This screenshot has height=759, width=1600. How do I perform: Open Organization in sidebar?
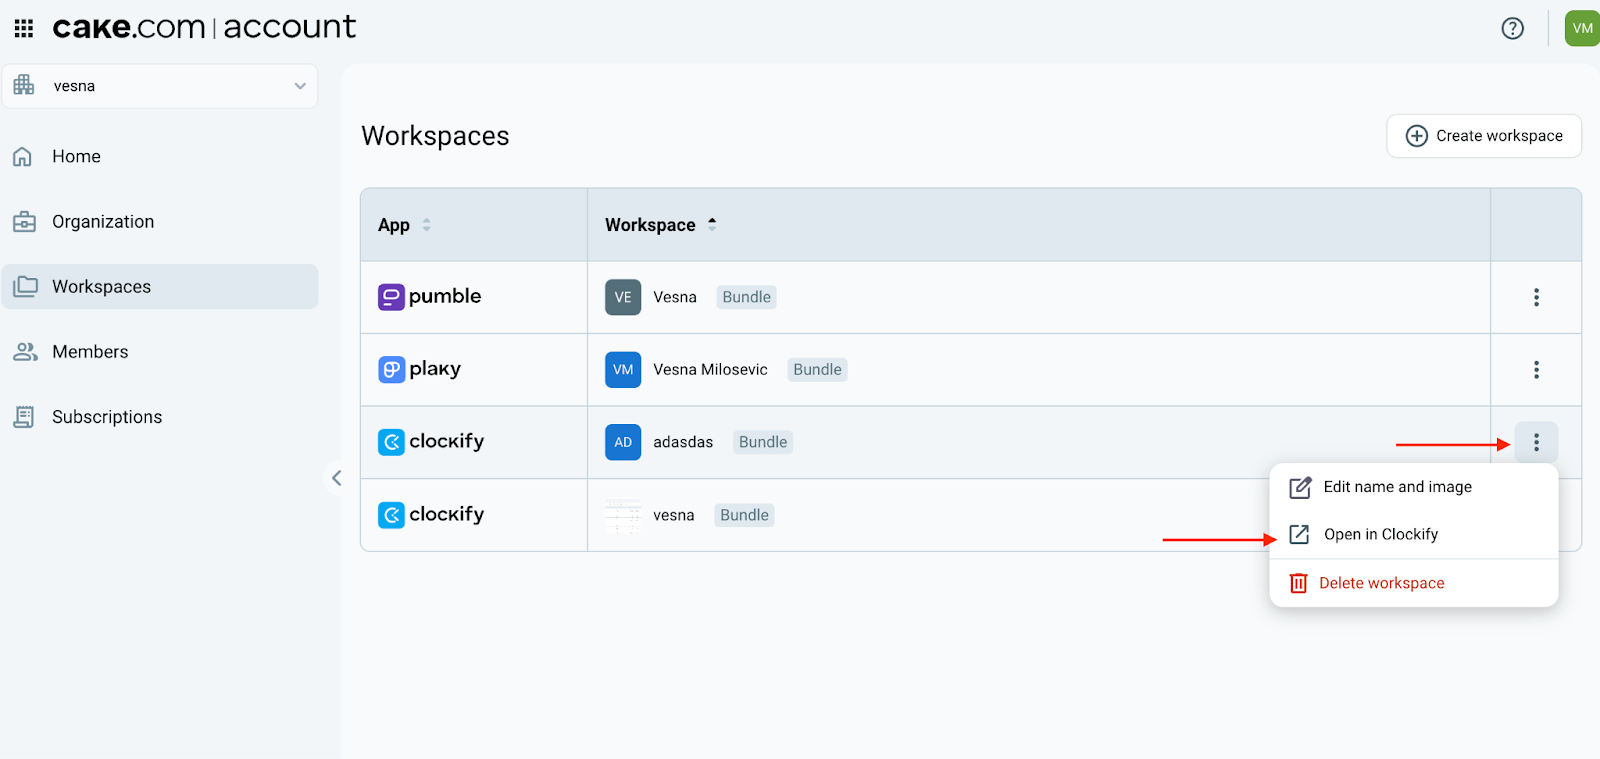160,221
